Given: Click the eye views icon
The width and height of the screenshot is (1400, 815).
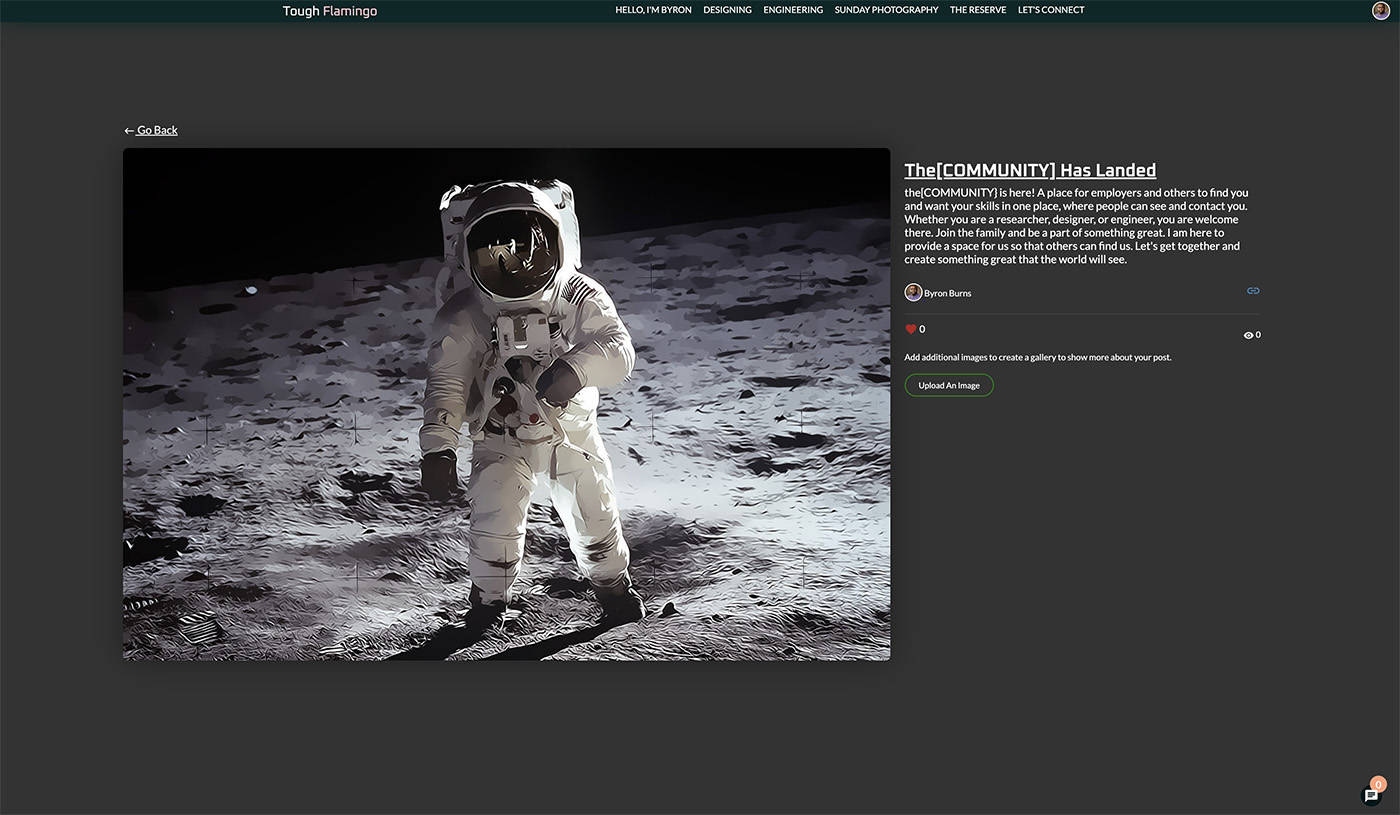Looking at the screenshot, I should tap(1248, 335).
